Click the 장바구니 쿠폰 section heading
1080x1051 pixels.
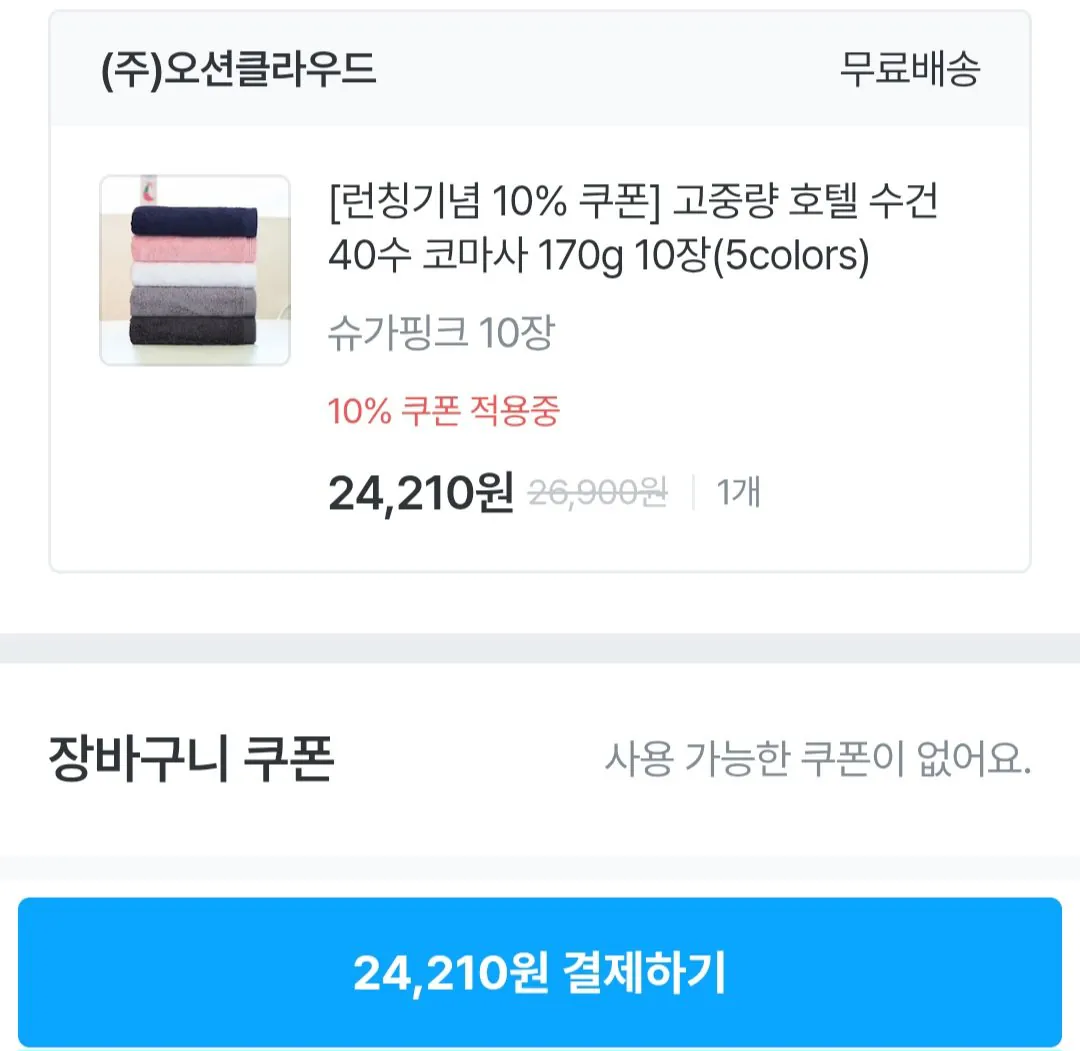tap(191, 760)
